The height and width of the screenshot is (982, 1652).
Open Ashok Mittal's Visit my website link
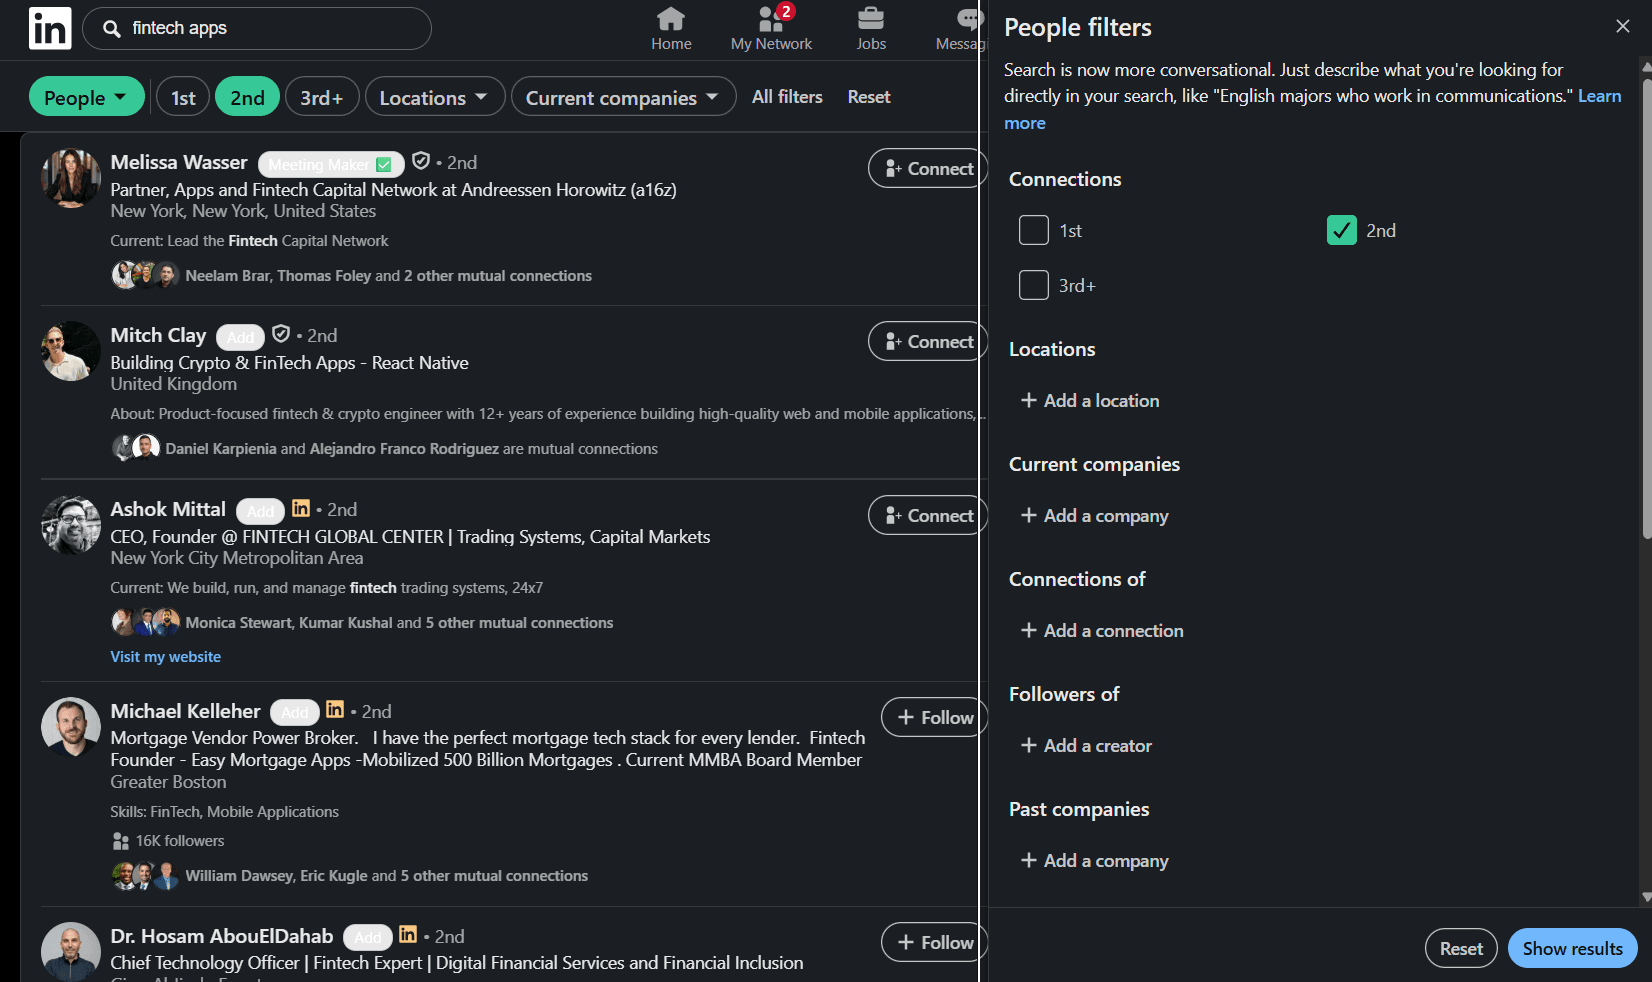click(165, 657)
